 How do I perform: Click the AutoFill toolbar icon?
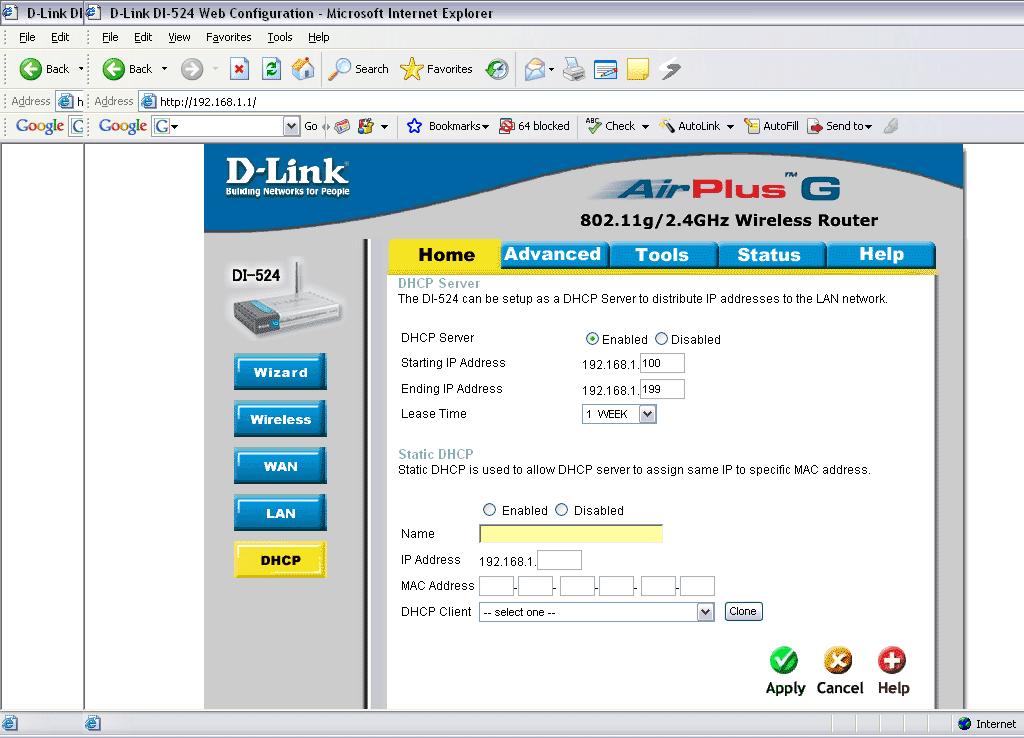[752, 126]
